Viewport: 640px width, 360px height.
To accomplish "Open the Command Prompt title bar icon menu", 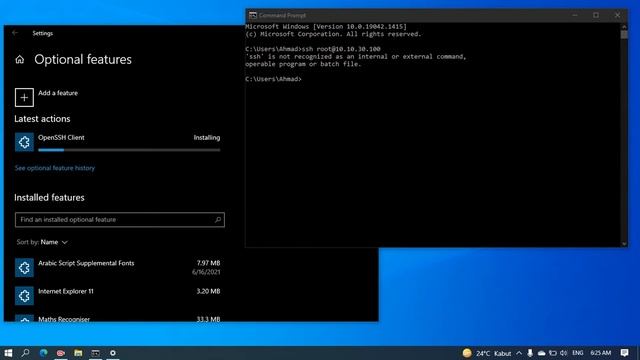I will click(x=253, y=16).
